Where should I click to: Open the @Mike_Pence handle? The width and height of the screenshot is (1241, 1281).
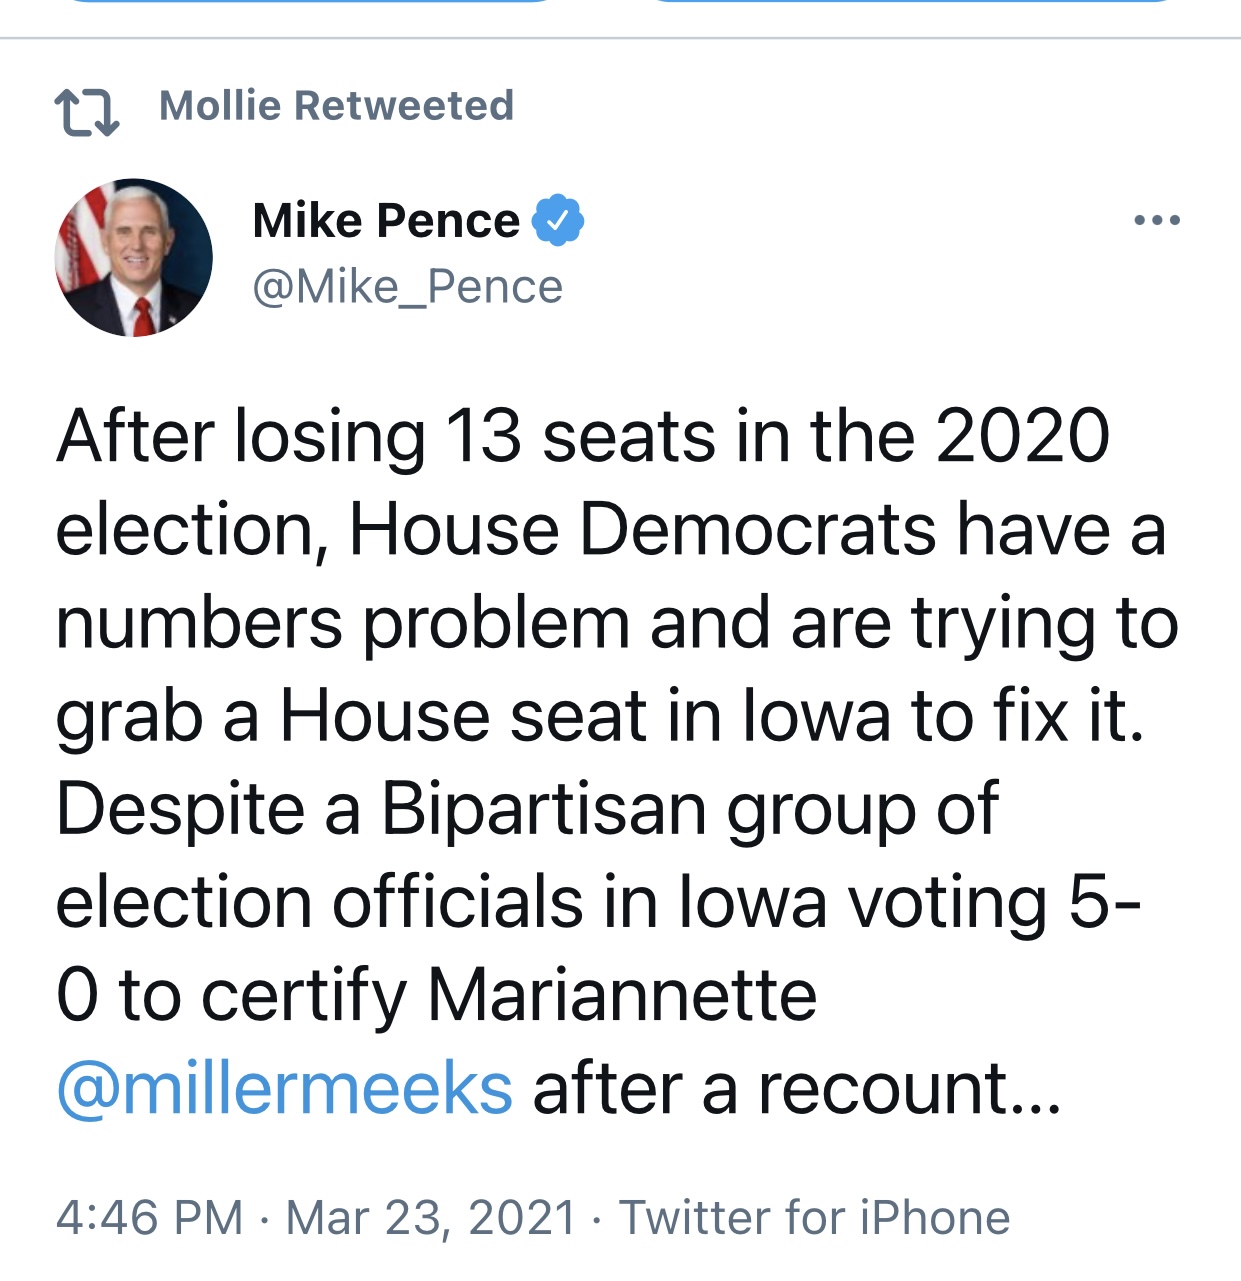[408, 287]
